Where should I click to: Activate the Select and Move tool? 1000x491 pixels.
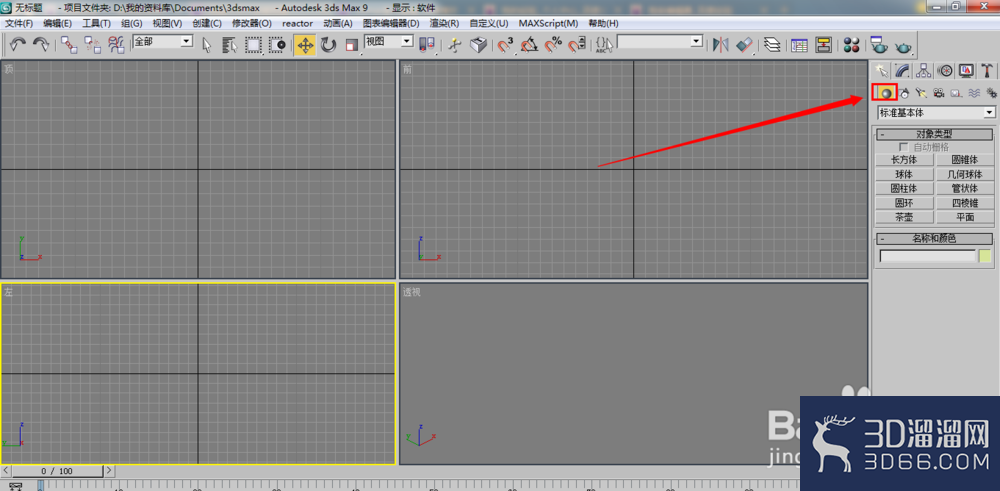[x=305, y=45]
